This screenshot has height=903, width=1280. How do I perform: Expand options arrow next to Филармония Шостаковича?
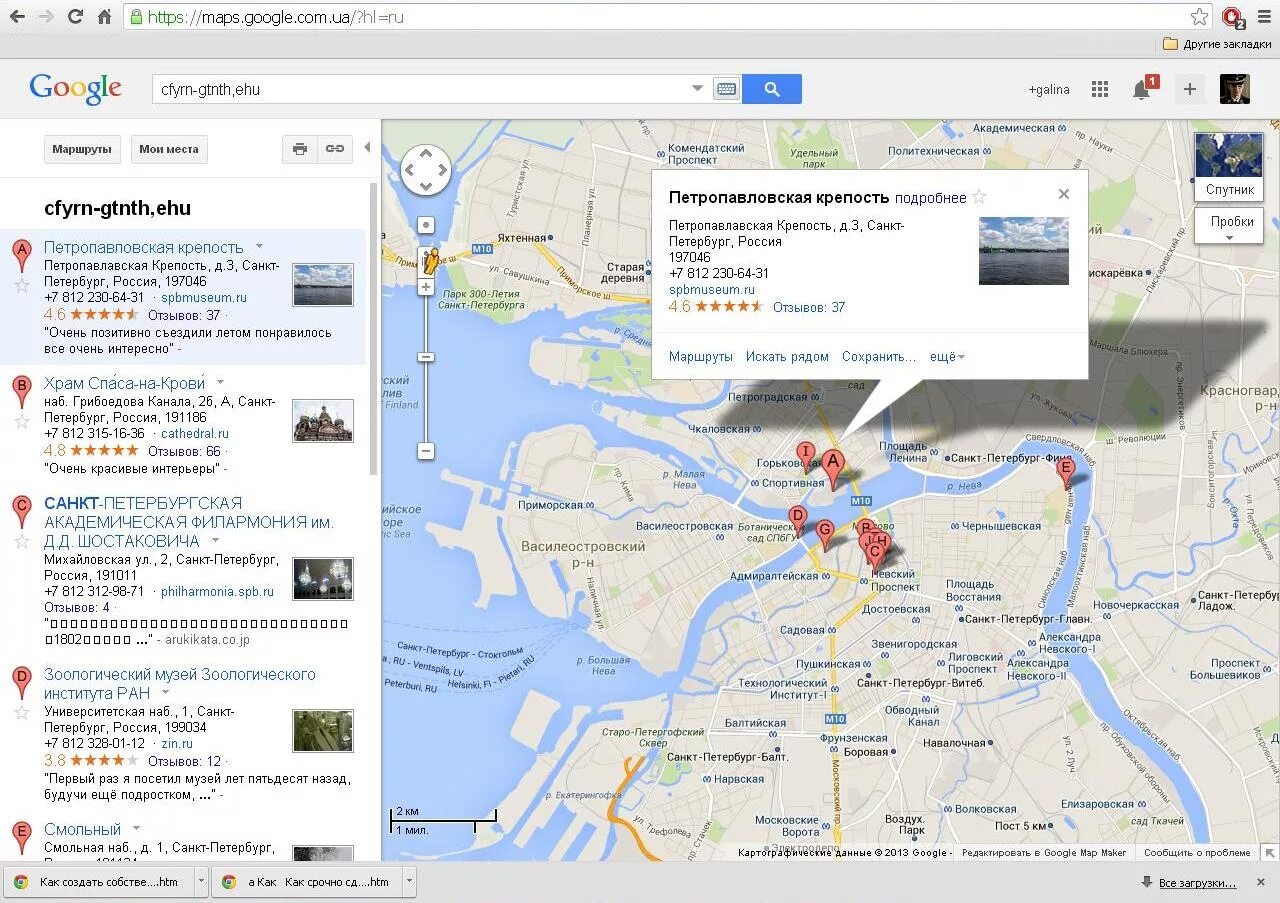click(215, 540)
